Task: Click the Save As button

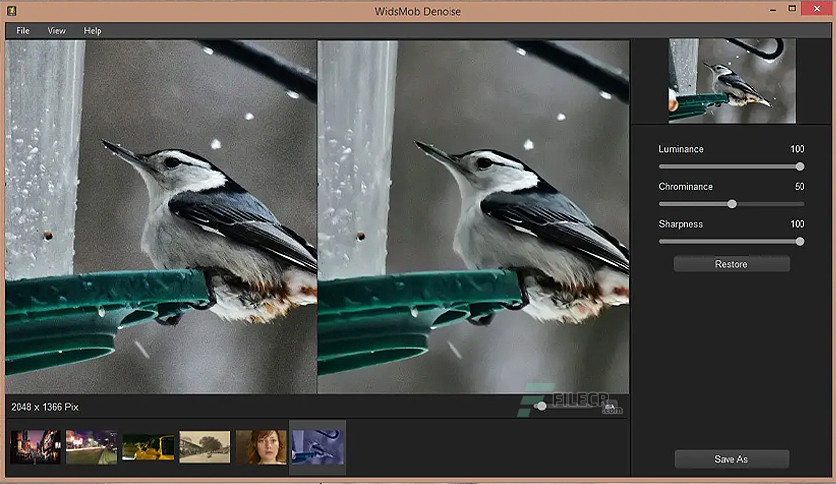Action: coord(731,459)
